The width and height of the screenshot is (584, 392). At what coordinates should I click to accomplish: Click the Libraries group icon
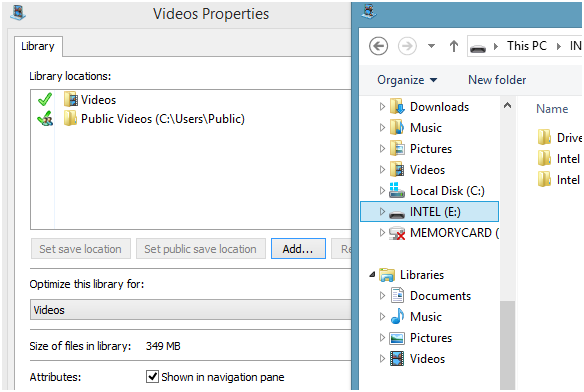[387, 275]
